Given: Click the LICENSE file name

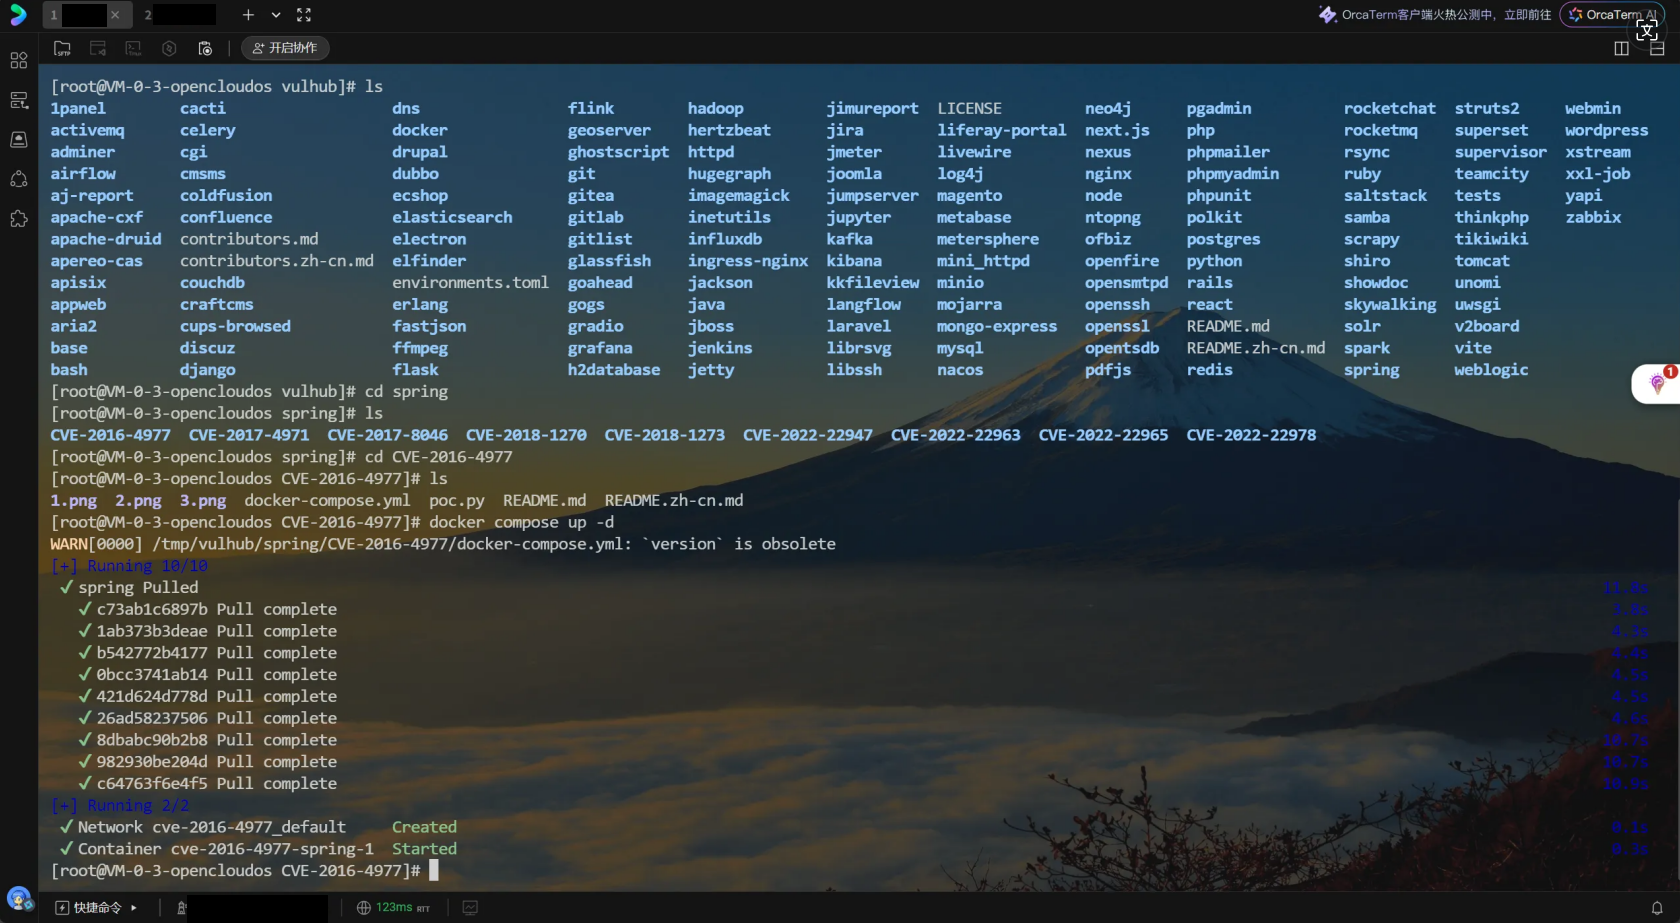Looking at the screenshot, I should 969,108.
